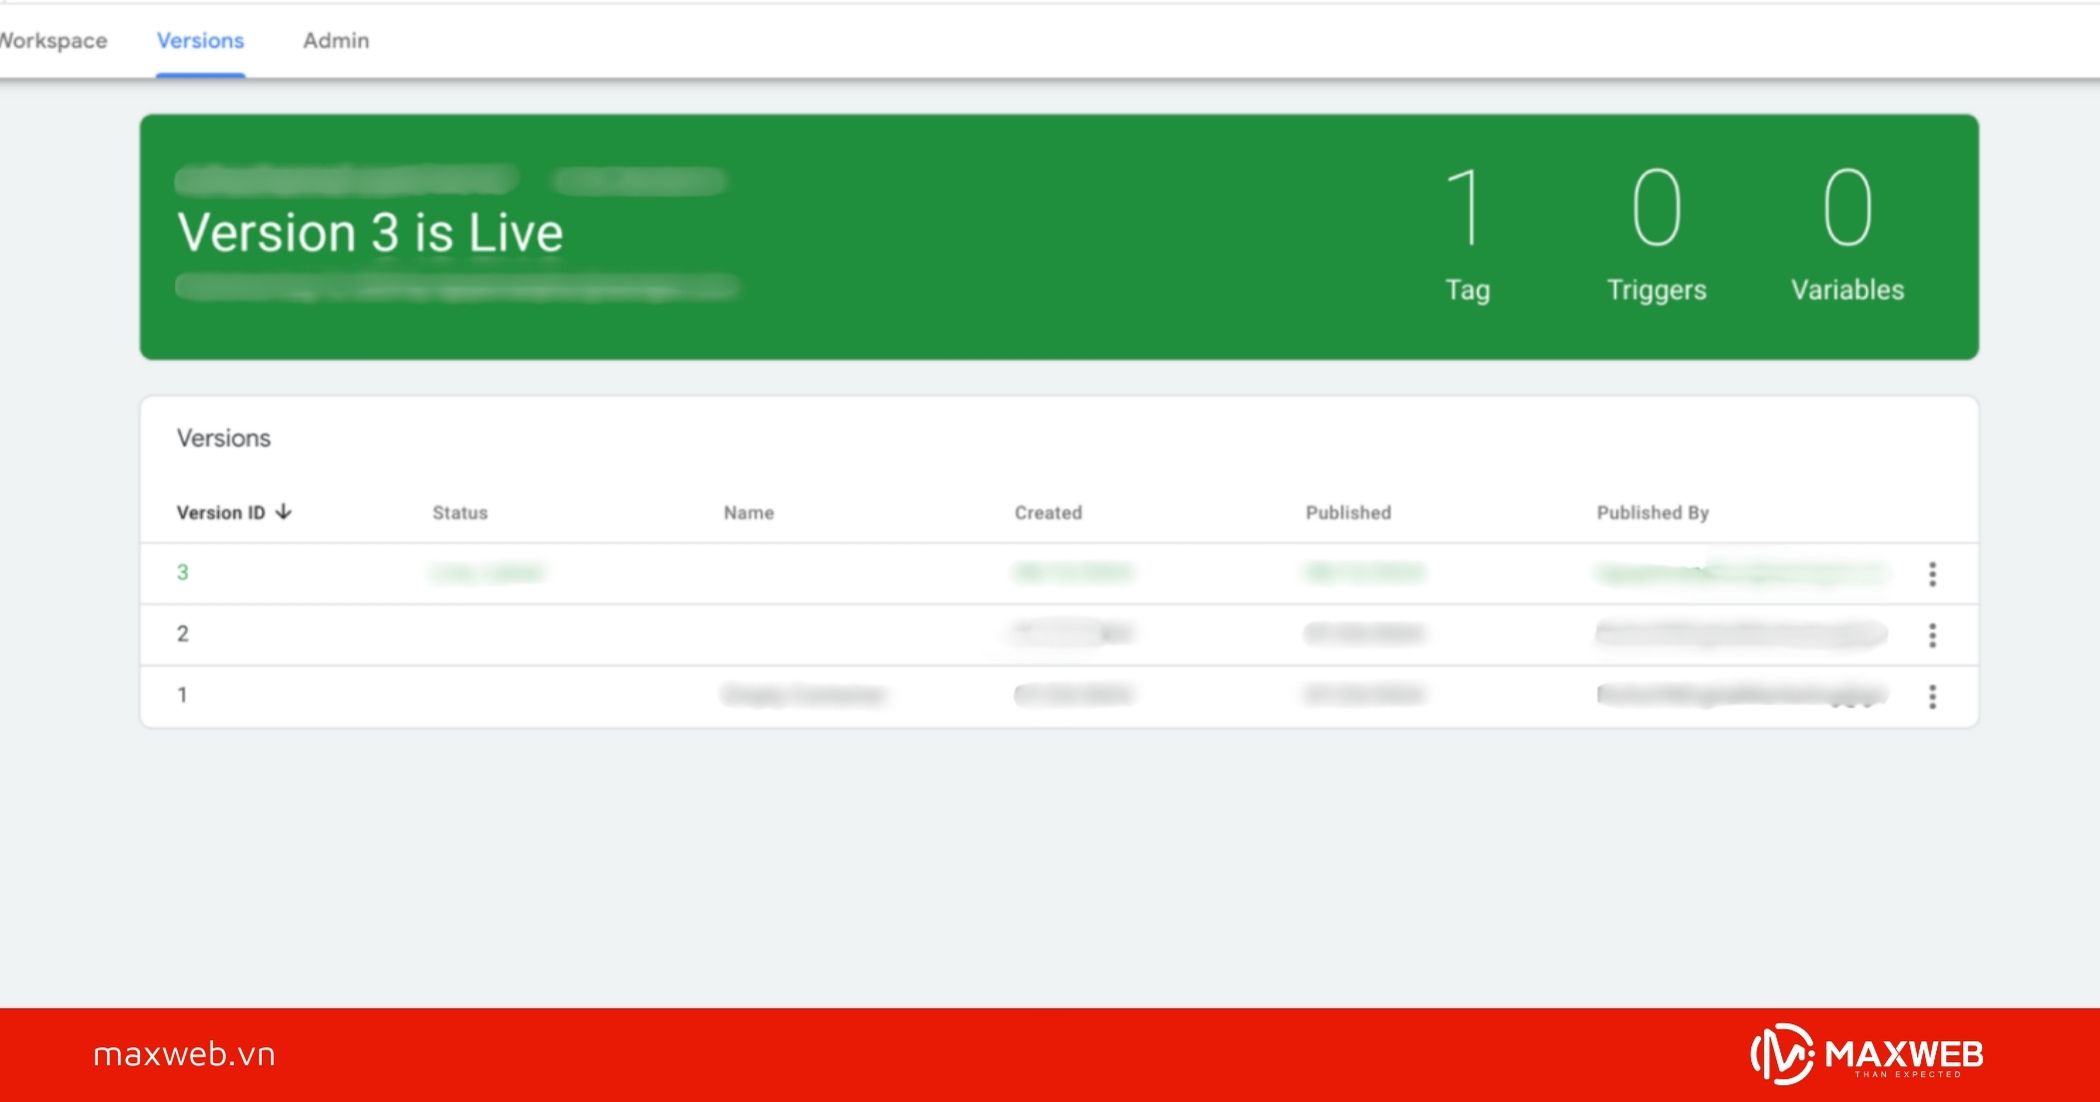Click the Published column header
This screenshot has width=2100, height=1102.
tap(1348, 513)
